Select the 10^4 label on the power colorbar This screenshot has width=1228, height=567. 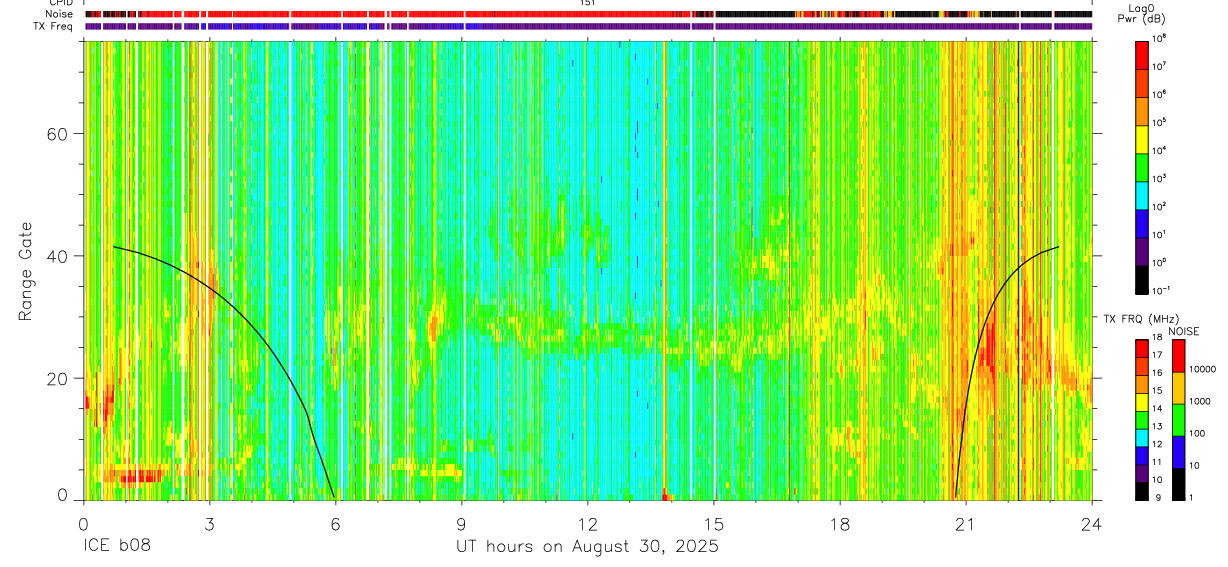tap(1159, 149)
